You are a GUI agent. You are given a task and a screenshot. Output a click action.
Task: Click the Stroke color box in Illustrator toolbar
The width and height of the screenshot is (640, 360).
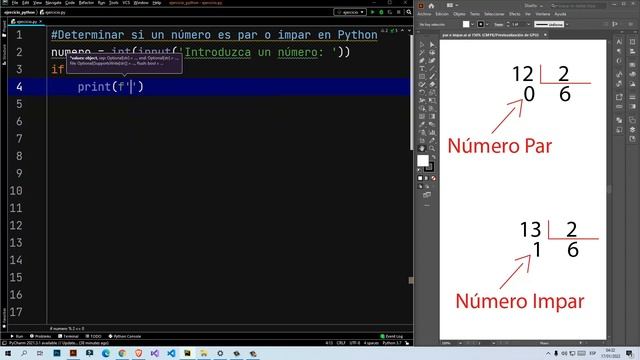click(429, 167)
